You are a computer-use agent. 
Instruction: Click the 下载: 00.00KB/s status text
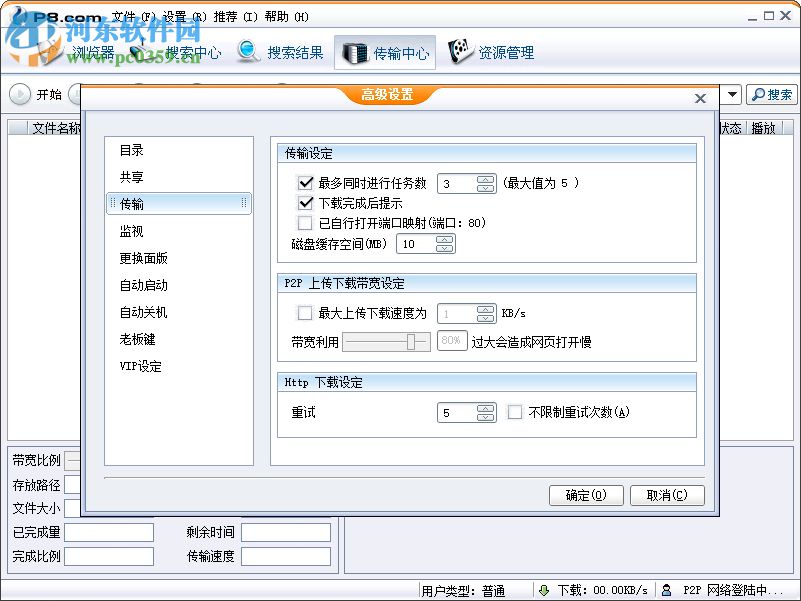(x=603, y=590)
